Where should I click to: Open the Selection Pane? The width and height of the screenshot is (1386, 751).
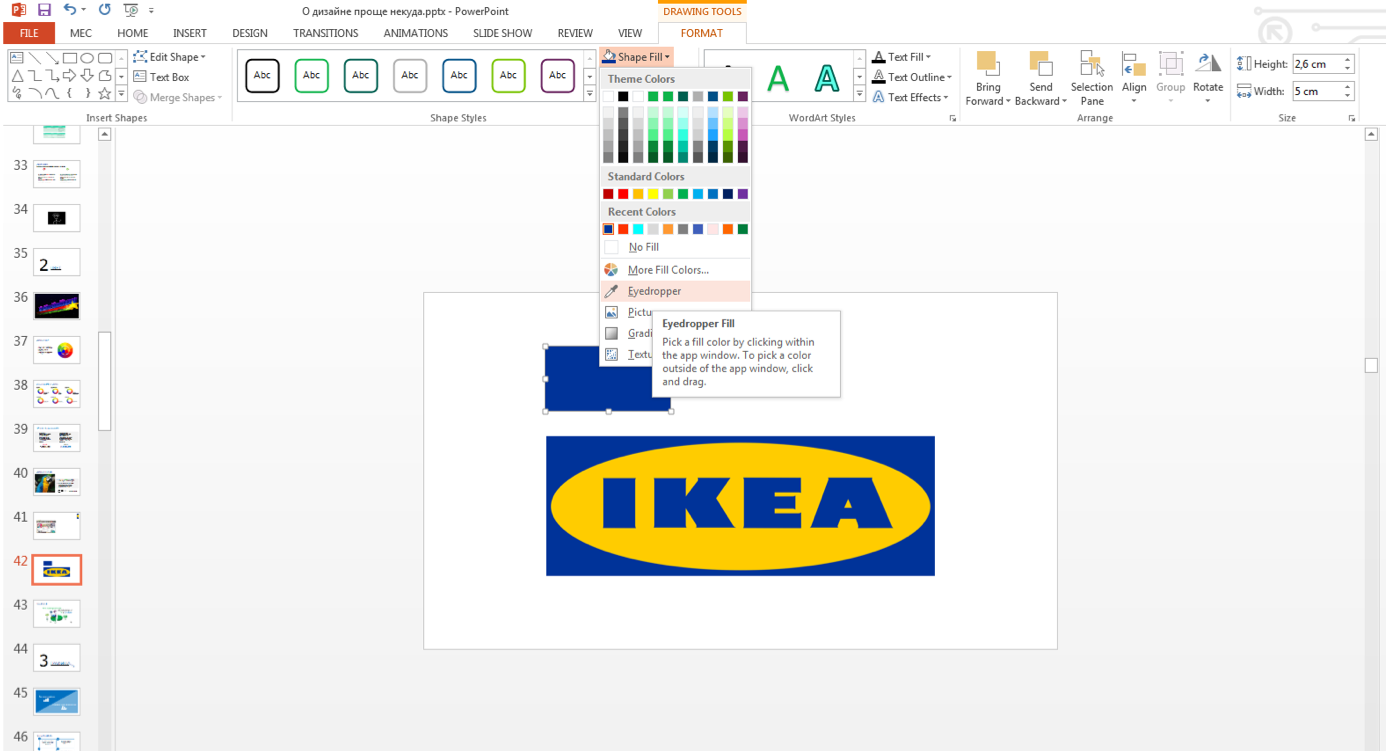(1092, 78)
